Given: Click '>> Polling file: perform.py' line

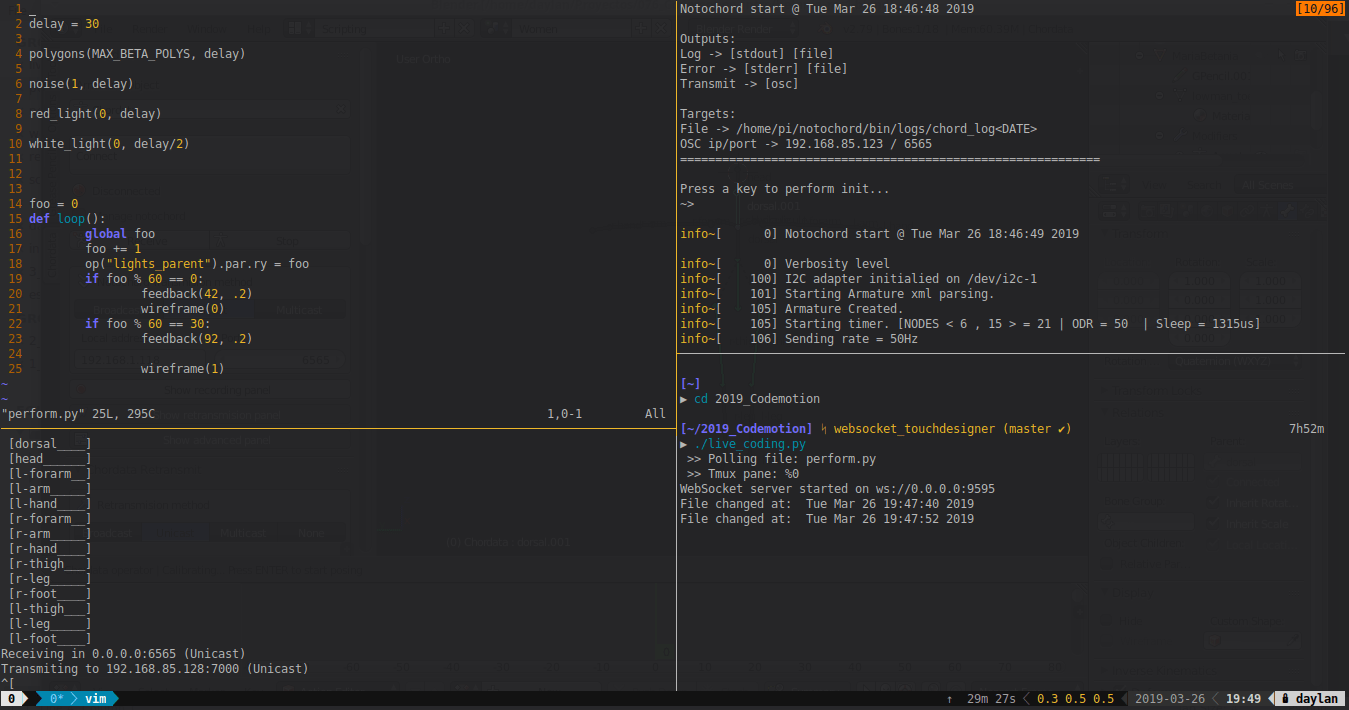Looking at the screenshot, I should tap(782, 458).
